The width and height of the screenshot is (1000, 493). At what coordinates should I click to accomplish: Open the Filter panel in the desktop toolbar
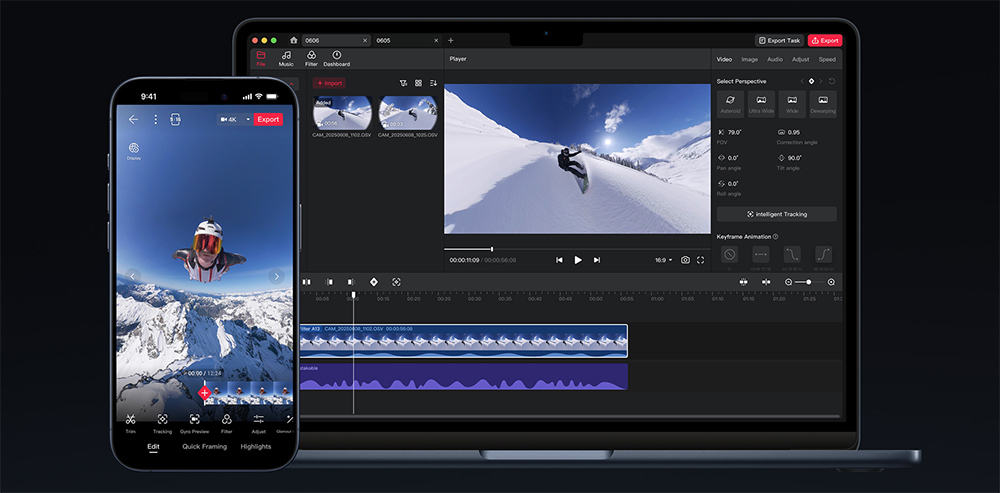click(x=311, y=56)
